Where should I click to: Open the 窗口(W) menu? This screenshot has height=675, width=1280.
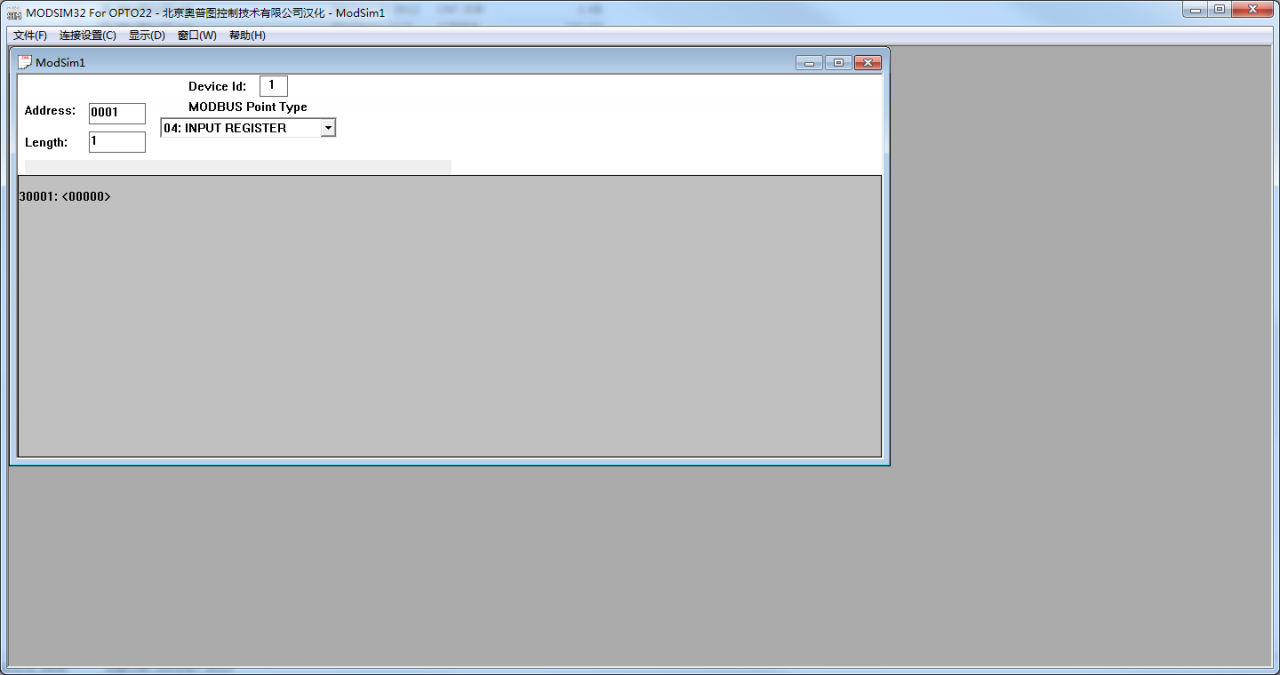tap(197, 35)
